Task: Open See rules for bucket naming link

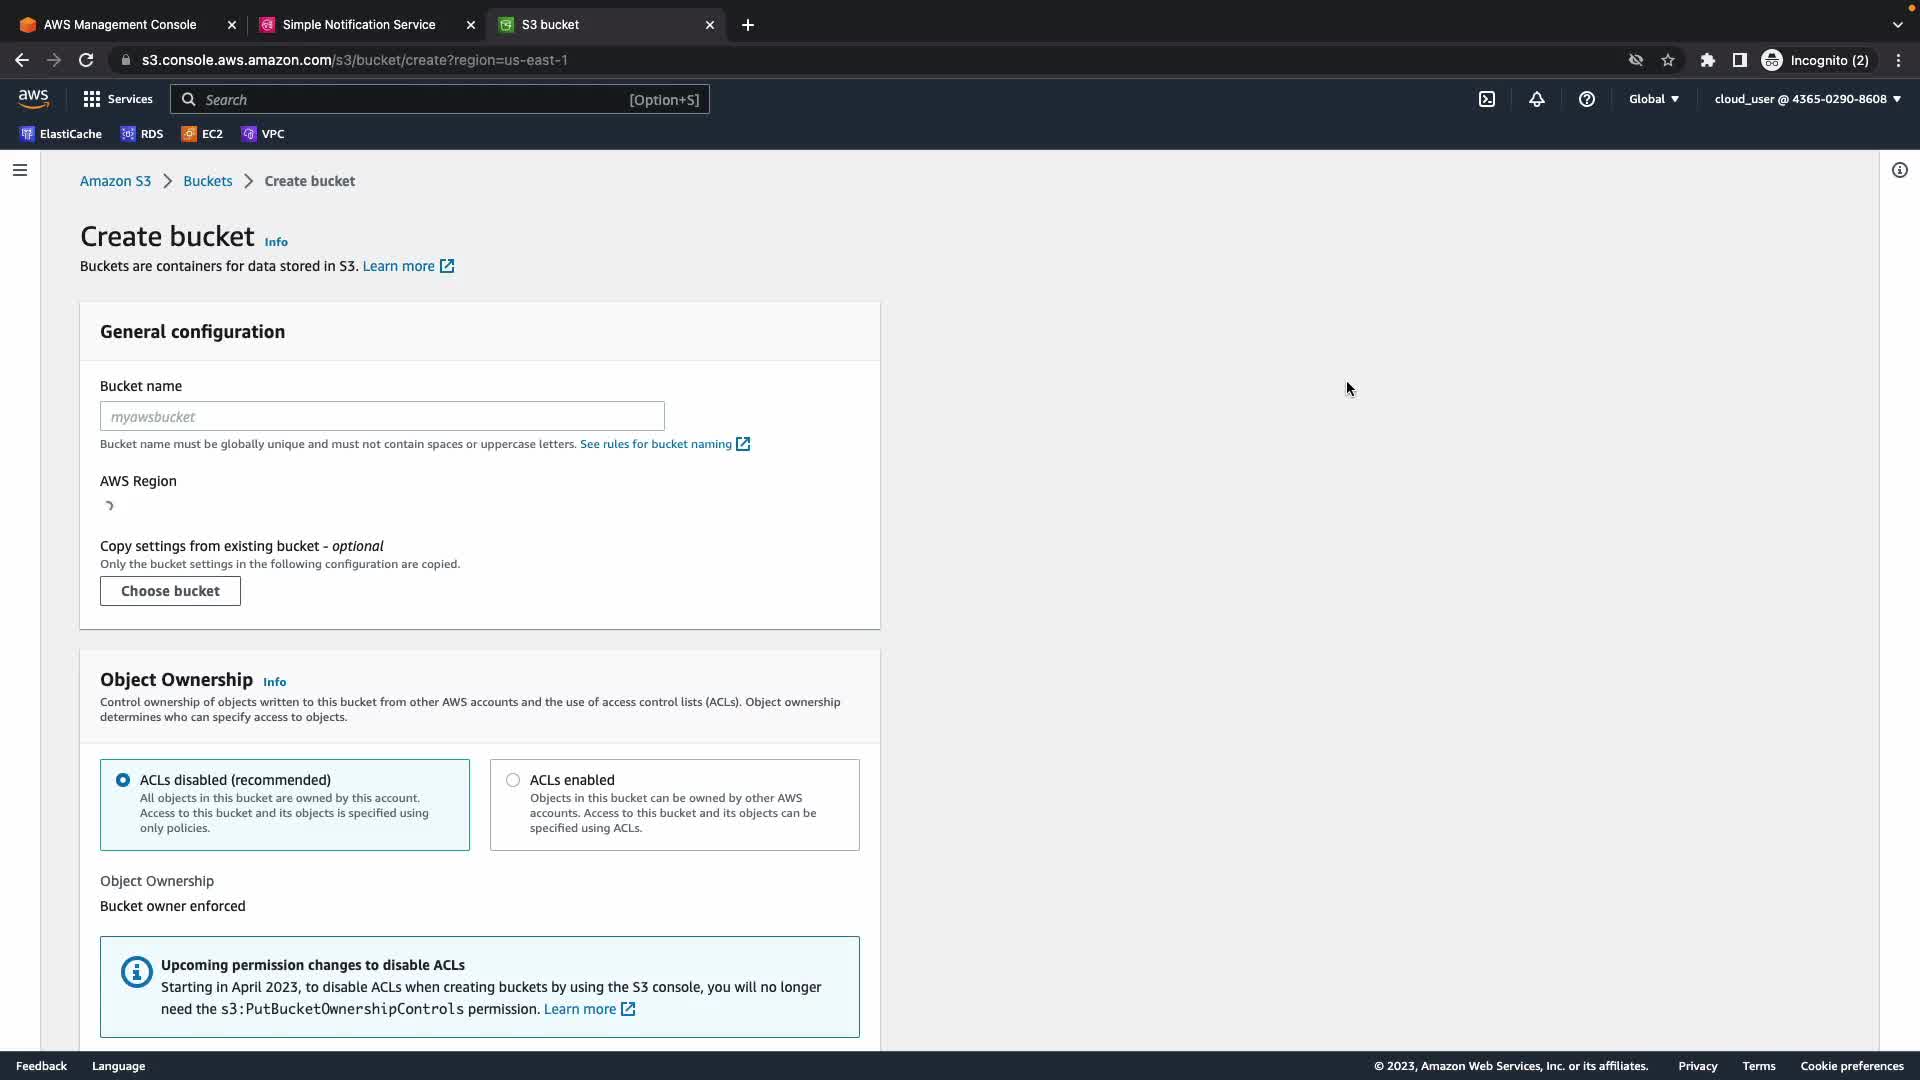Action: tap(656, 444)
